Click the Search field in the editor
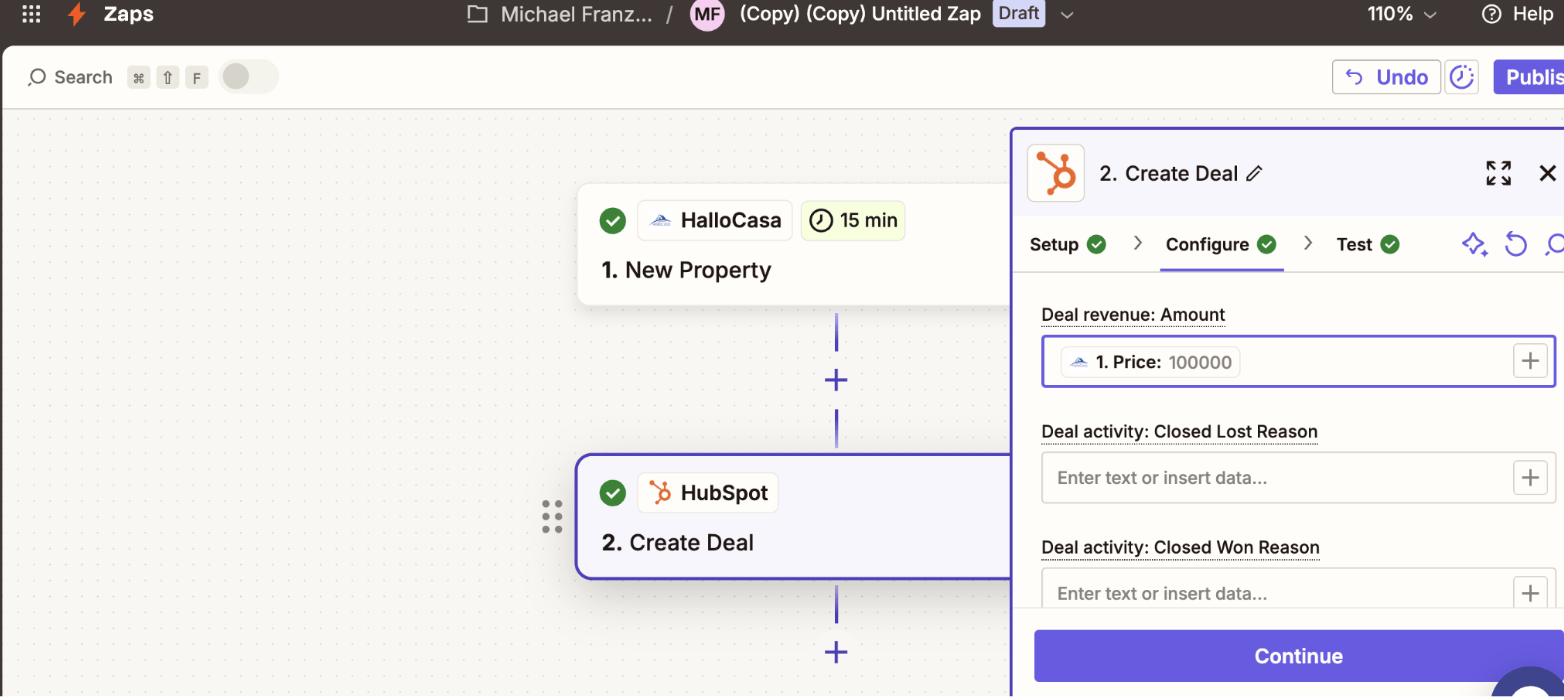This screenshot has height=700, width=1564. click(70, 77)
